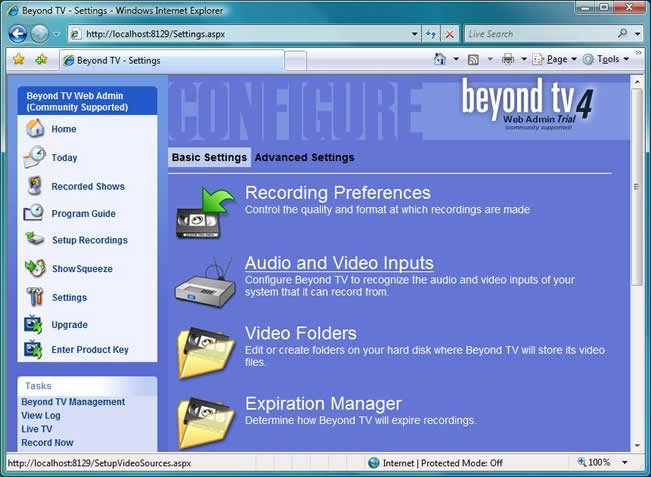Click the Live Search input box
The height and width of the screenshot is (477, 651).
click(541, 34)
